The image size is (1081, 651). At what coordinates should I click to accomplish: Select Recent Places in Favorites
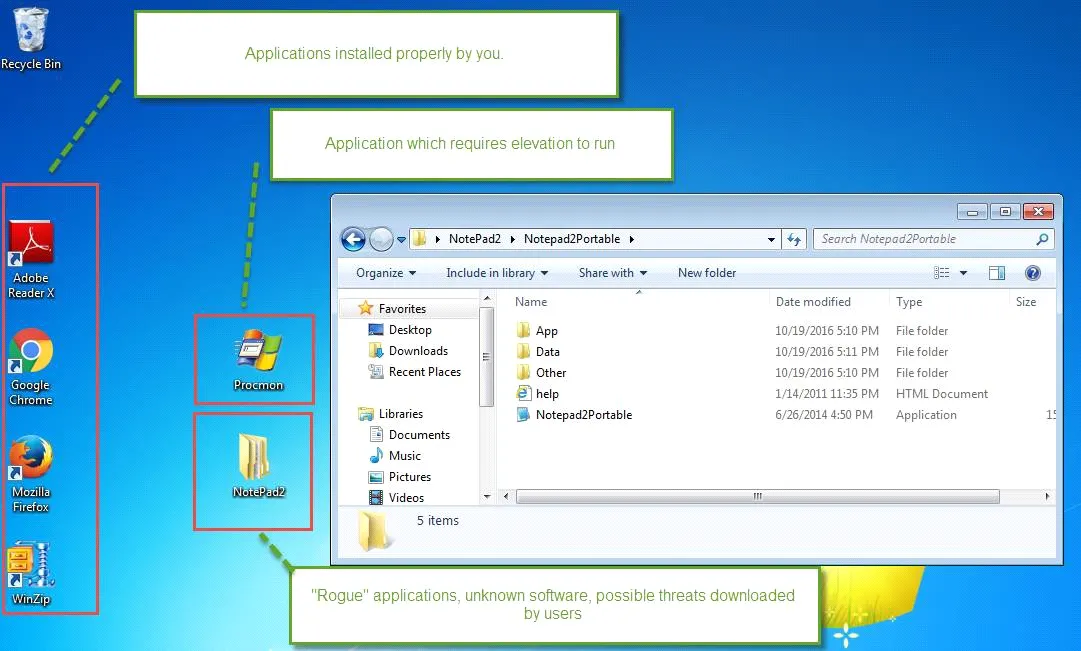coord(423,371)
